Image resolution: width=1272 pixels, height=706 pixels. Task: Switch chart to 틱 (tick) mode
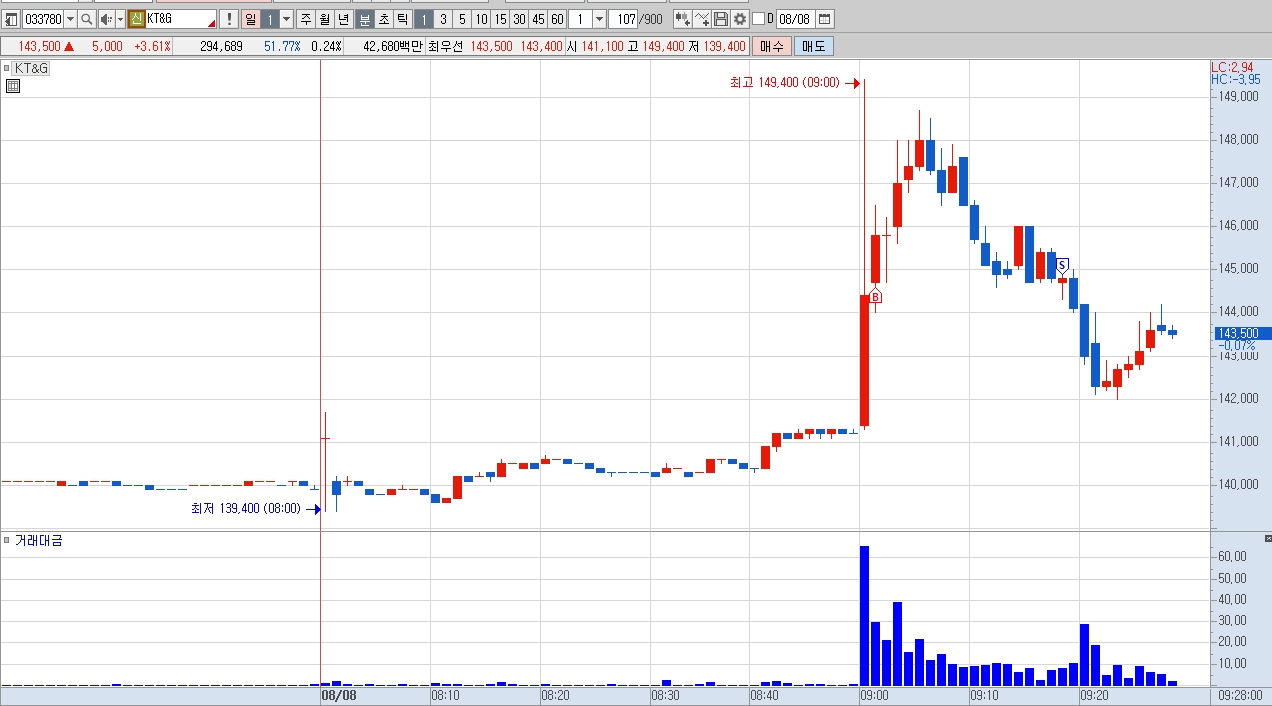click(x=402, y=19)
